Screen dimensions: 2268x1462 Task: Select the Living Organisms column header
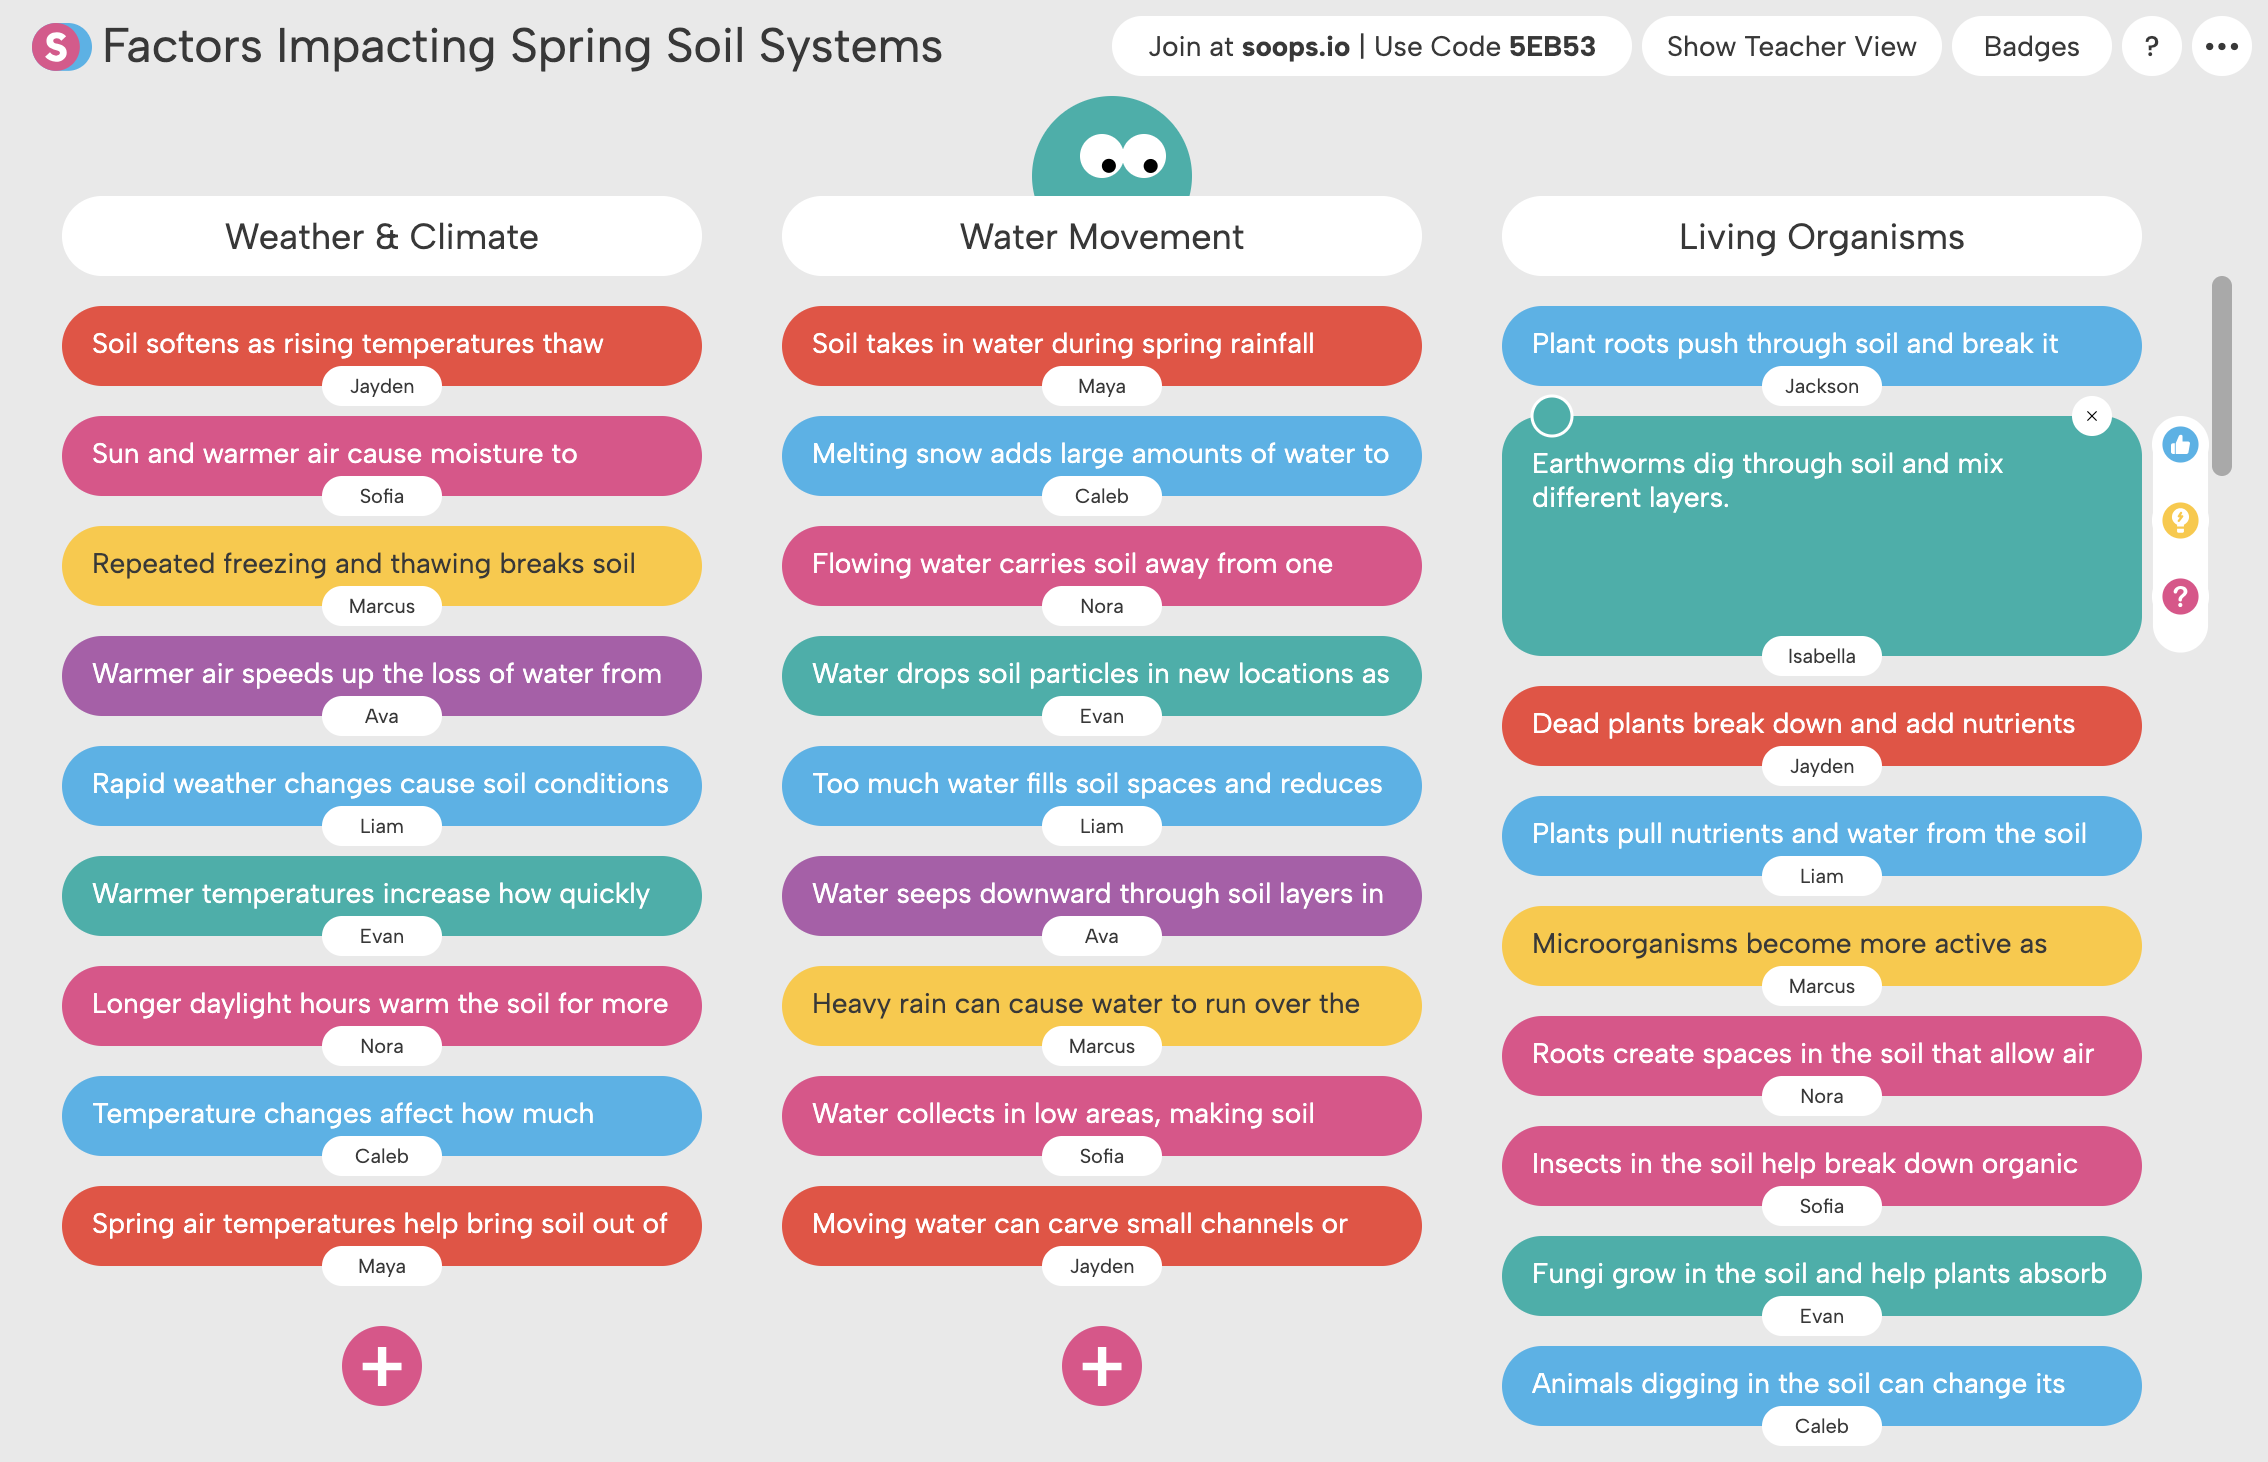(x=1821, y=237)
